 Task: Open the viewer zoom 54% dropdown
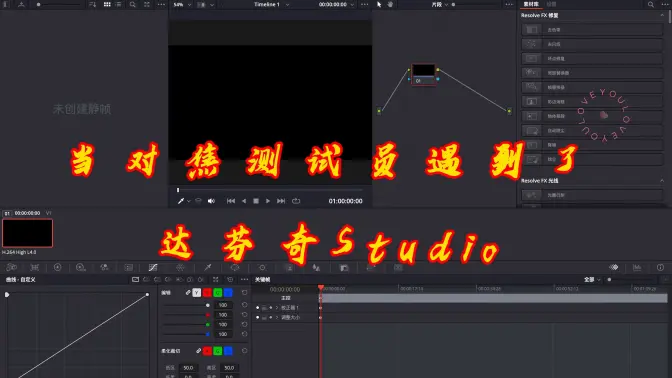click(182, 4)
